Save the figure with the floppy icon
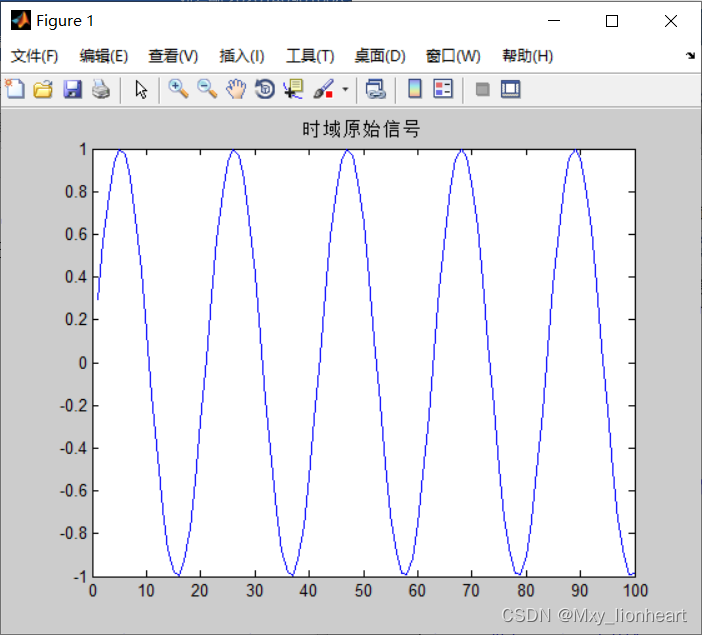The image size is (702, 635). [72, 89]
